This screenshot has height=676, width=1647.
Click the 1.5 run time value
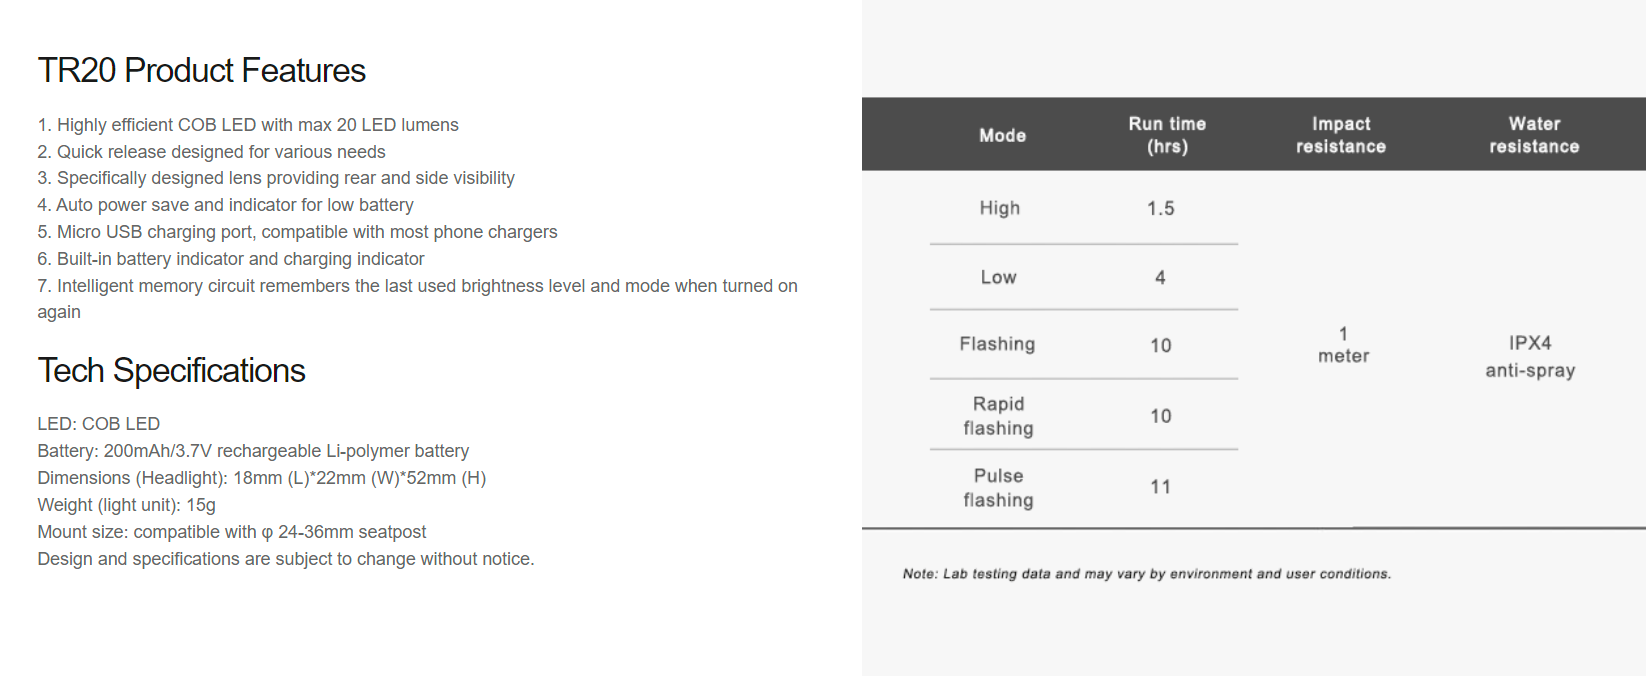point(1160,208)
